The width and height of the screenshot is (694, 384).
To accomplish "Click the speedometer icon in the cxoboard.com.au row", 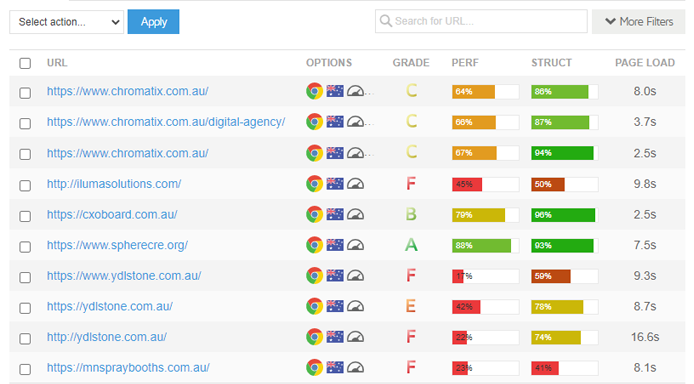I will (355, 215).
